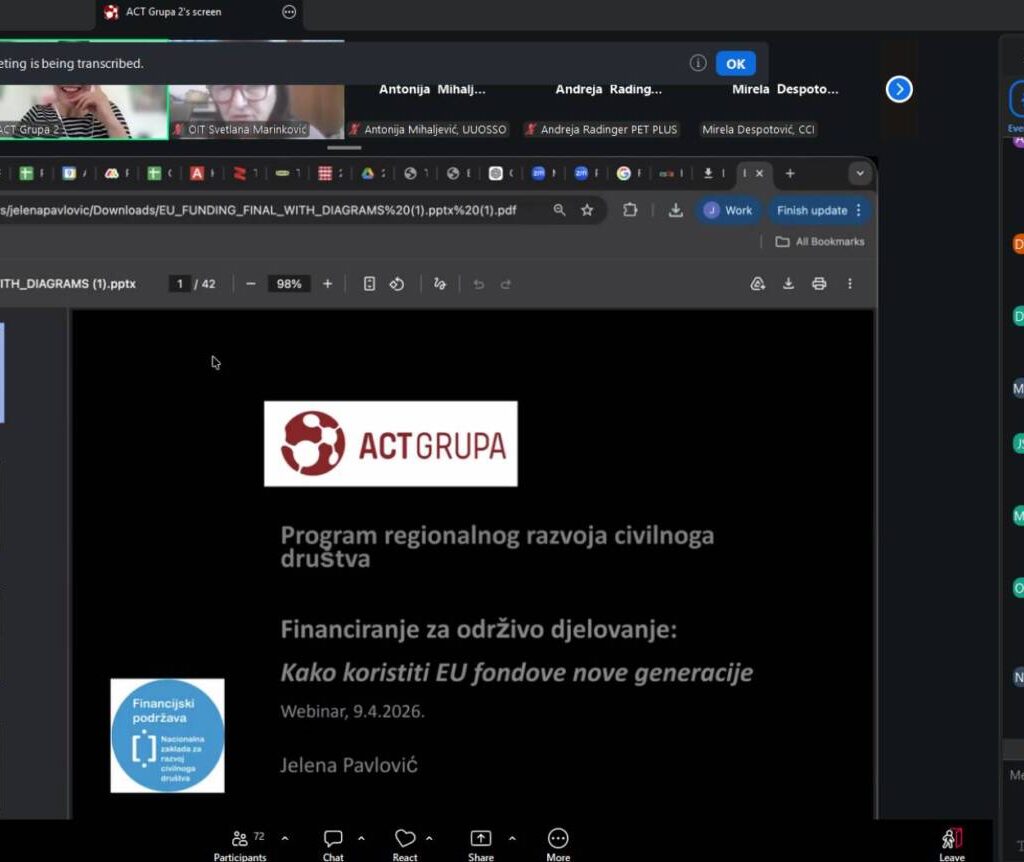The width and height of the screenshot is (1024, 862).
Task: Click the Finish update button
Action: click(x=811, y=210)
